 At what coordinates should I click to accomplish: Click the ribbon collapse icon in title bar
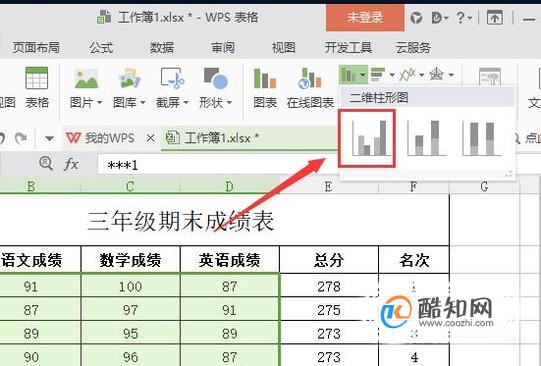coord(494,17)
